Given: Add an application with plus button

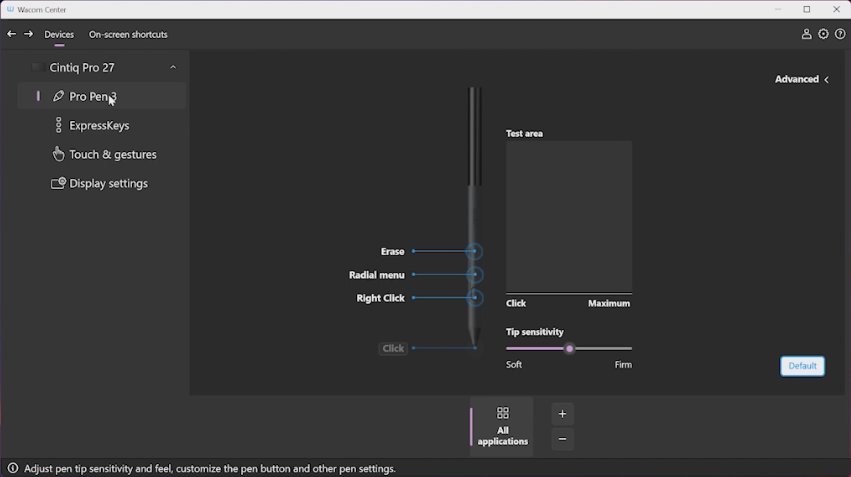Looking at the screenshot, I should tap(562, 414).
